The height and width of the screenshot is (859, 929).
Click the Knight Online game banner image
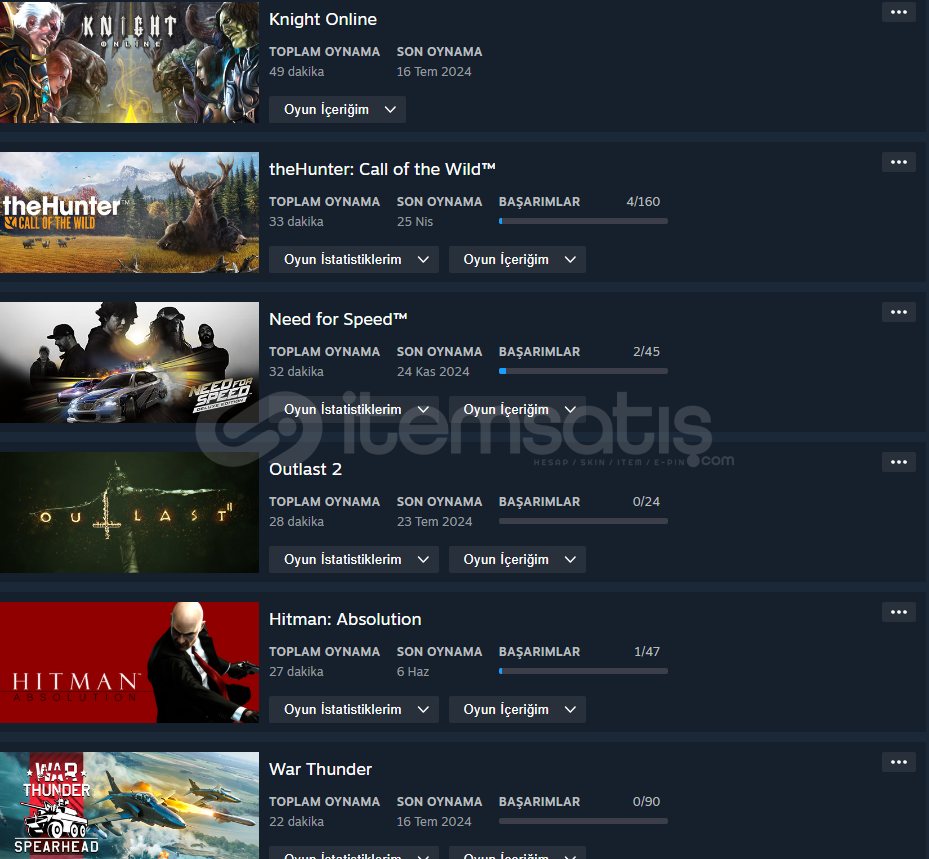tap(129, 62)
